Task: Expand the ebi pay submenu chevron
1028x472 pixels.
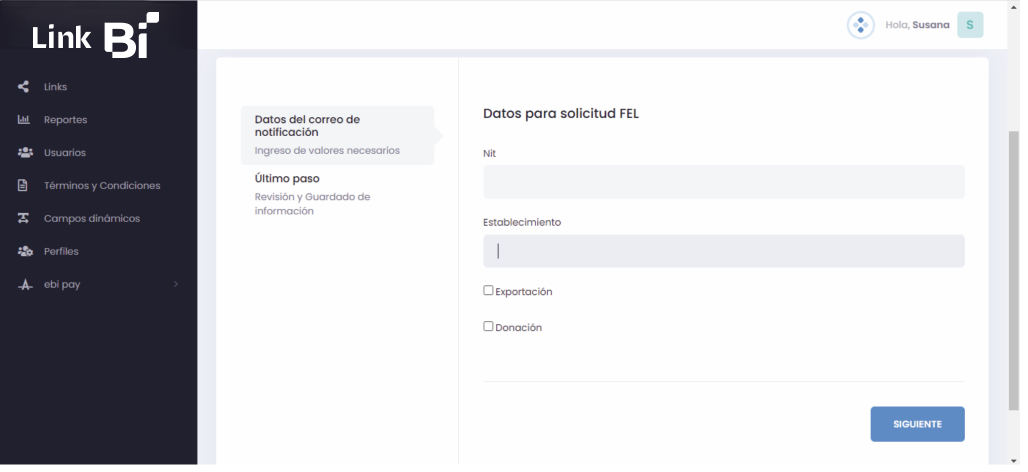Action: 176,284
